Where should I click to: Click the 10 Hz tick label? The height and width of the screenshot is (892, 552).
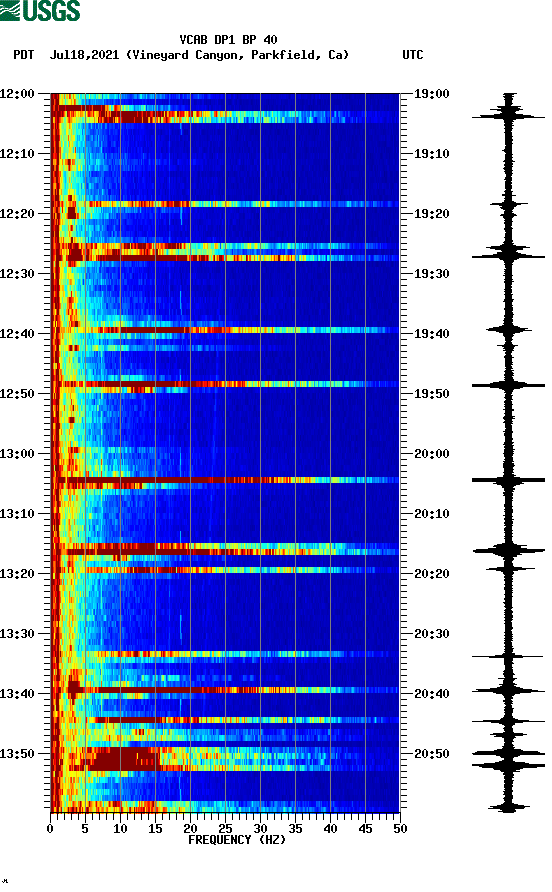point(120,829)
